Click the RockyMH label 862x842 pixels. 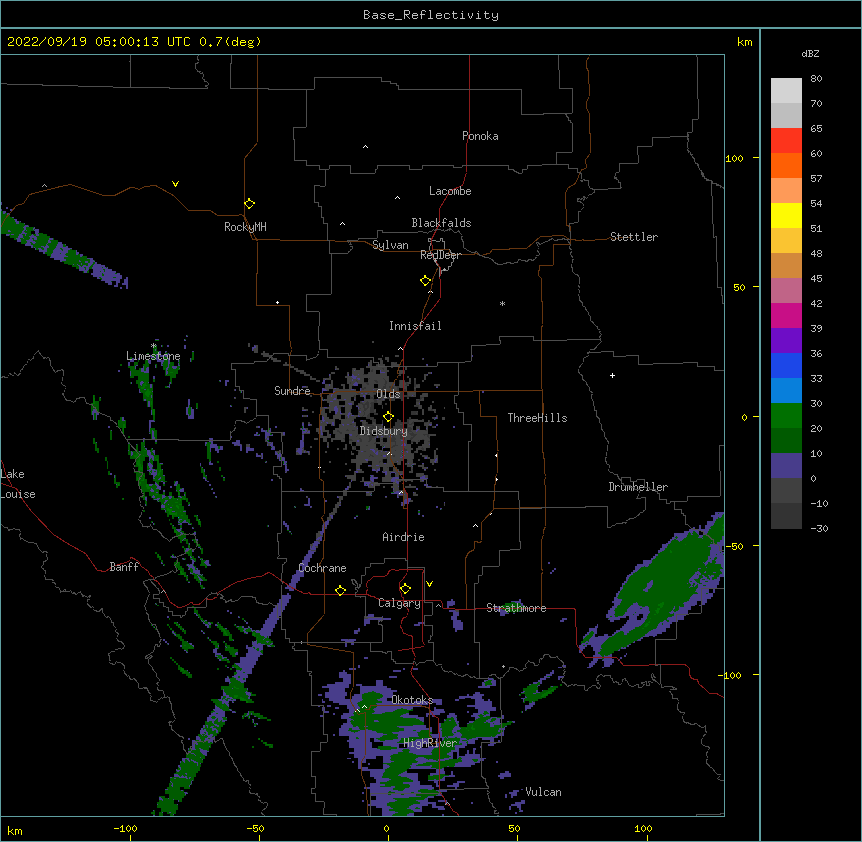click(245, 227)
